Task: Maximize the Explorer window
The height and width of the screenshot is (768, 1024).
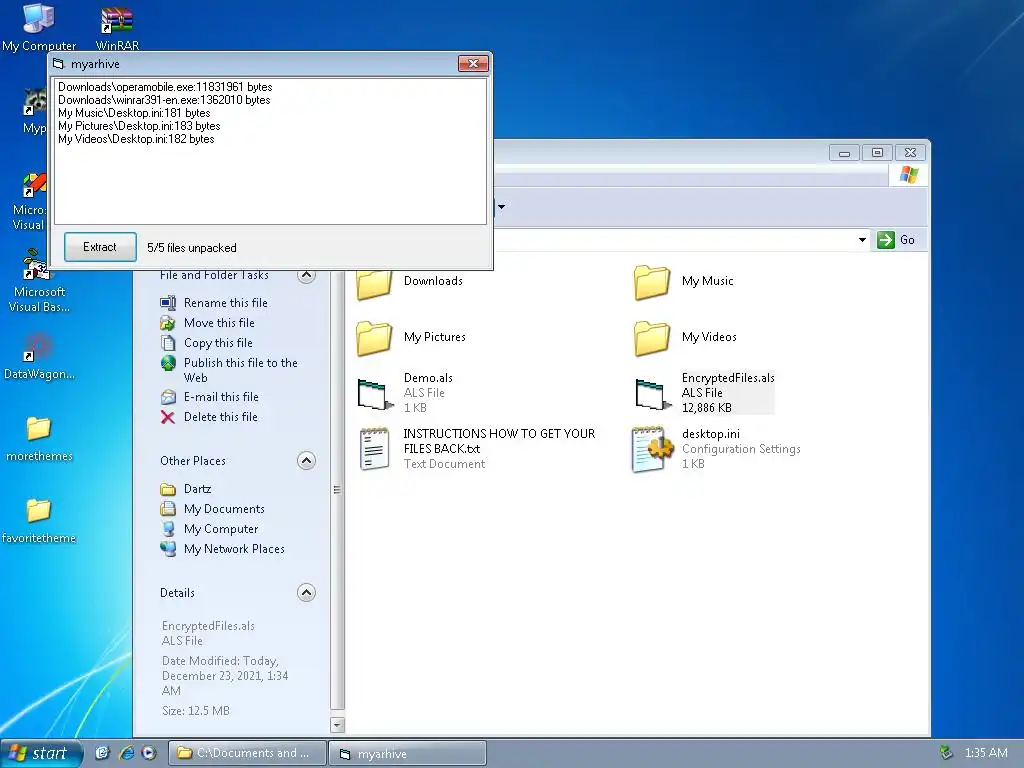Action: pyautogui.click(x=877, y=153)
